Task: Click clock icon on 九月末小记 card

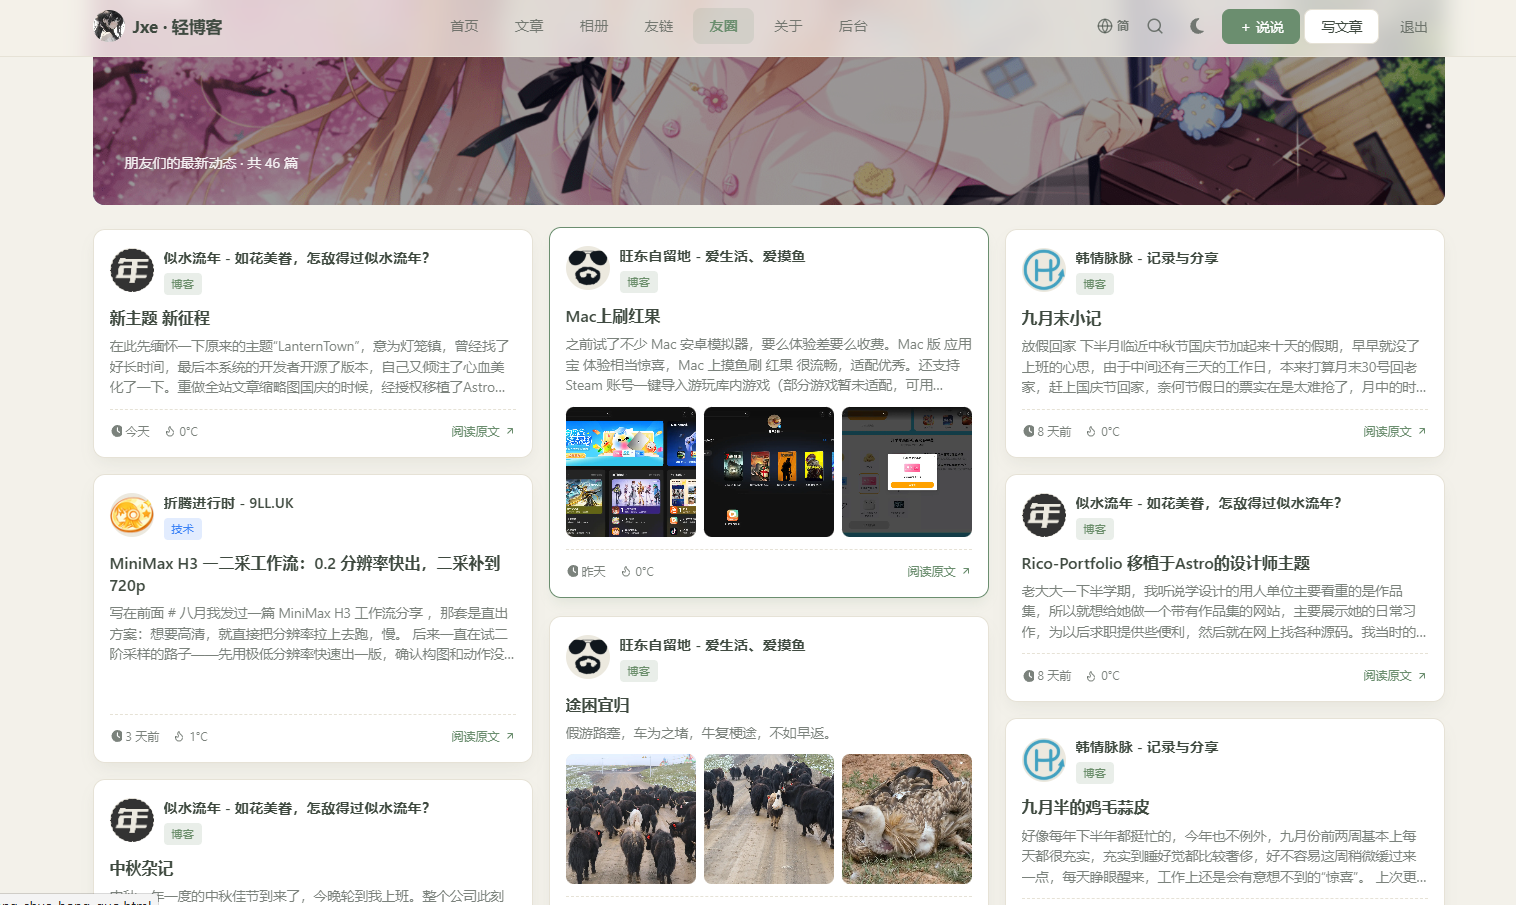Action: coord(1029,431)
